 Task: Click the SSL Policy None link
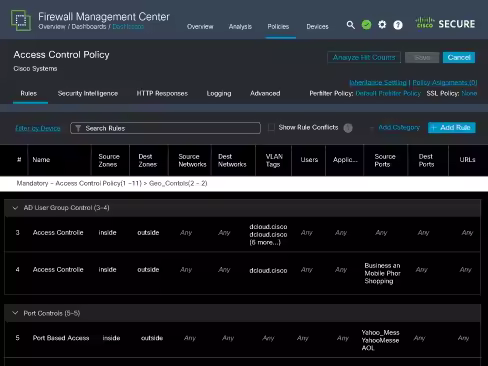coord(469,93)
